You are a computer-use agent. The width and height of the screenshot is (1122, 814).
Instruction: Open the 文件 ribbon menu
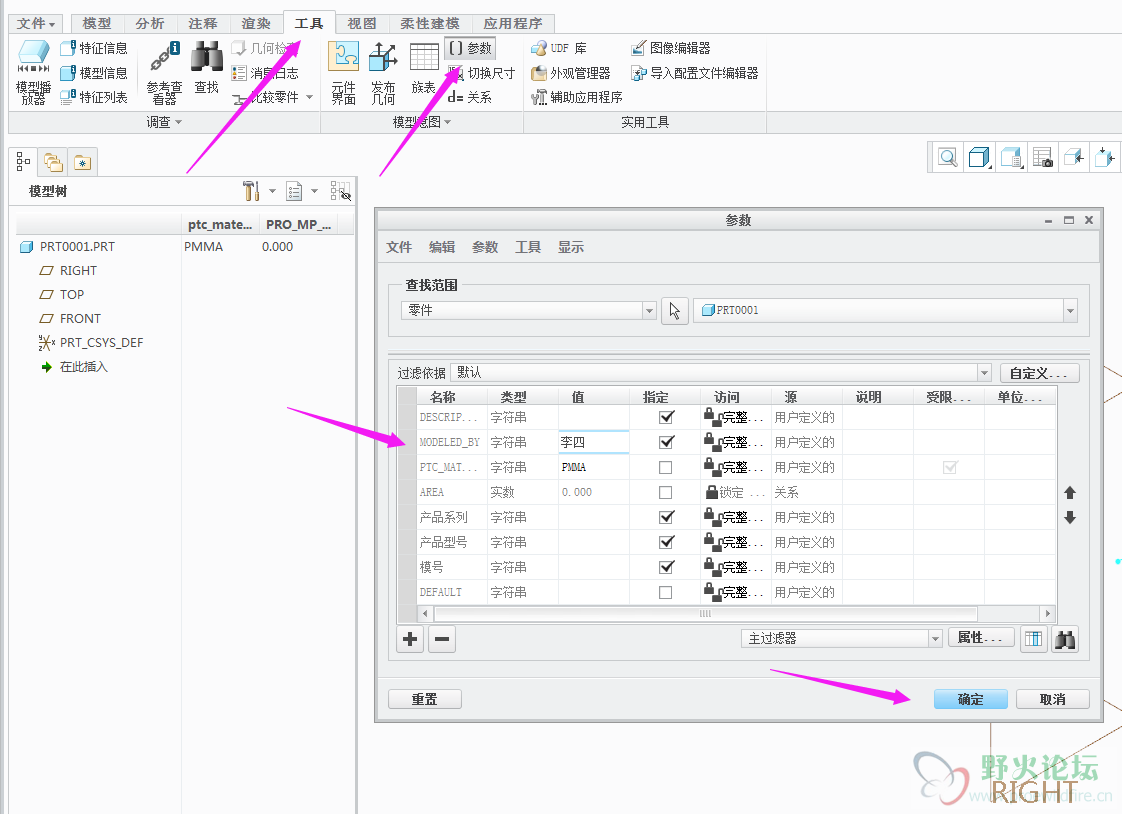(x=36, y=24)
